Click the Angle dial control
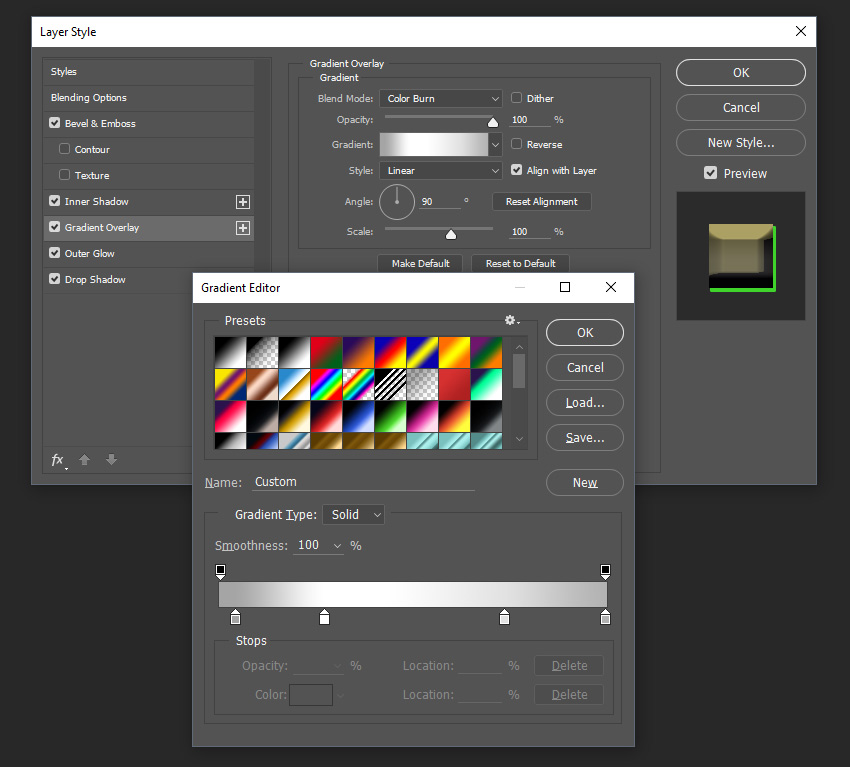The width and height of the screenshot is (850, 767). 397,202
